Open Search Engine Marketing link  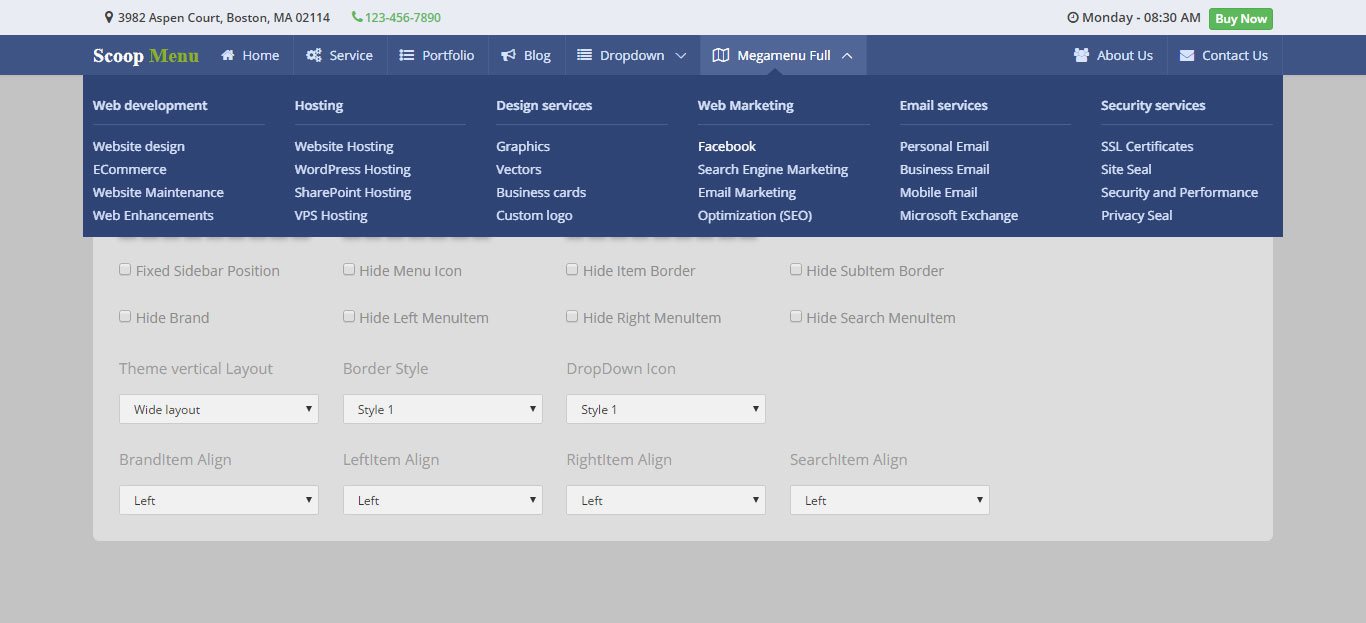773,169
